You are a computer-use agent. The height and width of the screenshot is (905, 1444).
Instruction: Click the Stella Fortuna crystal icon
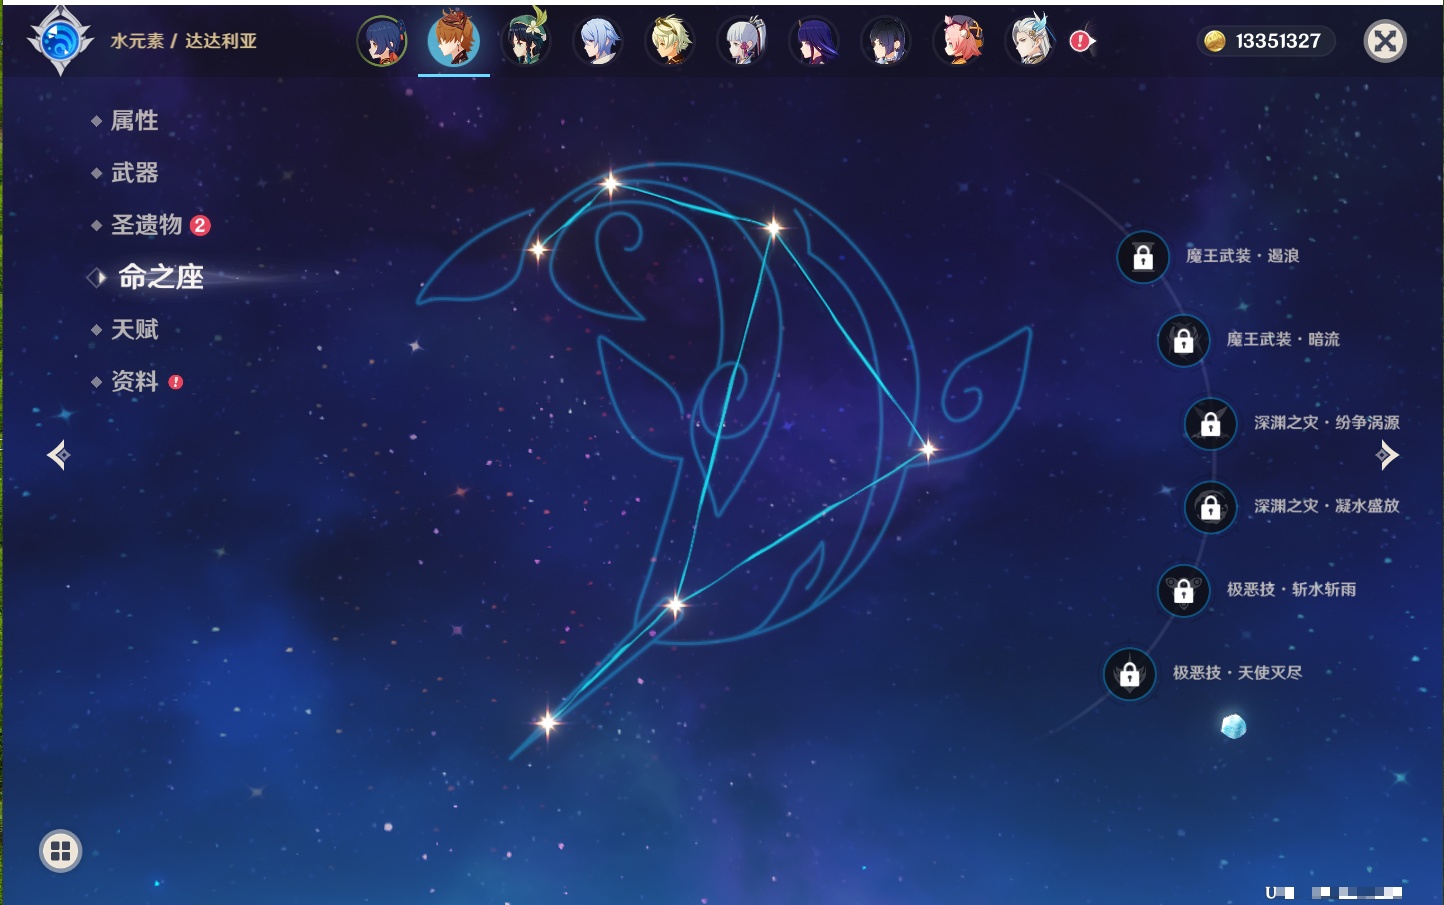pos(1234,726)
